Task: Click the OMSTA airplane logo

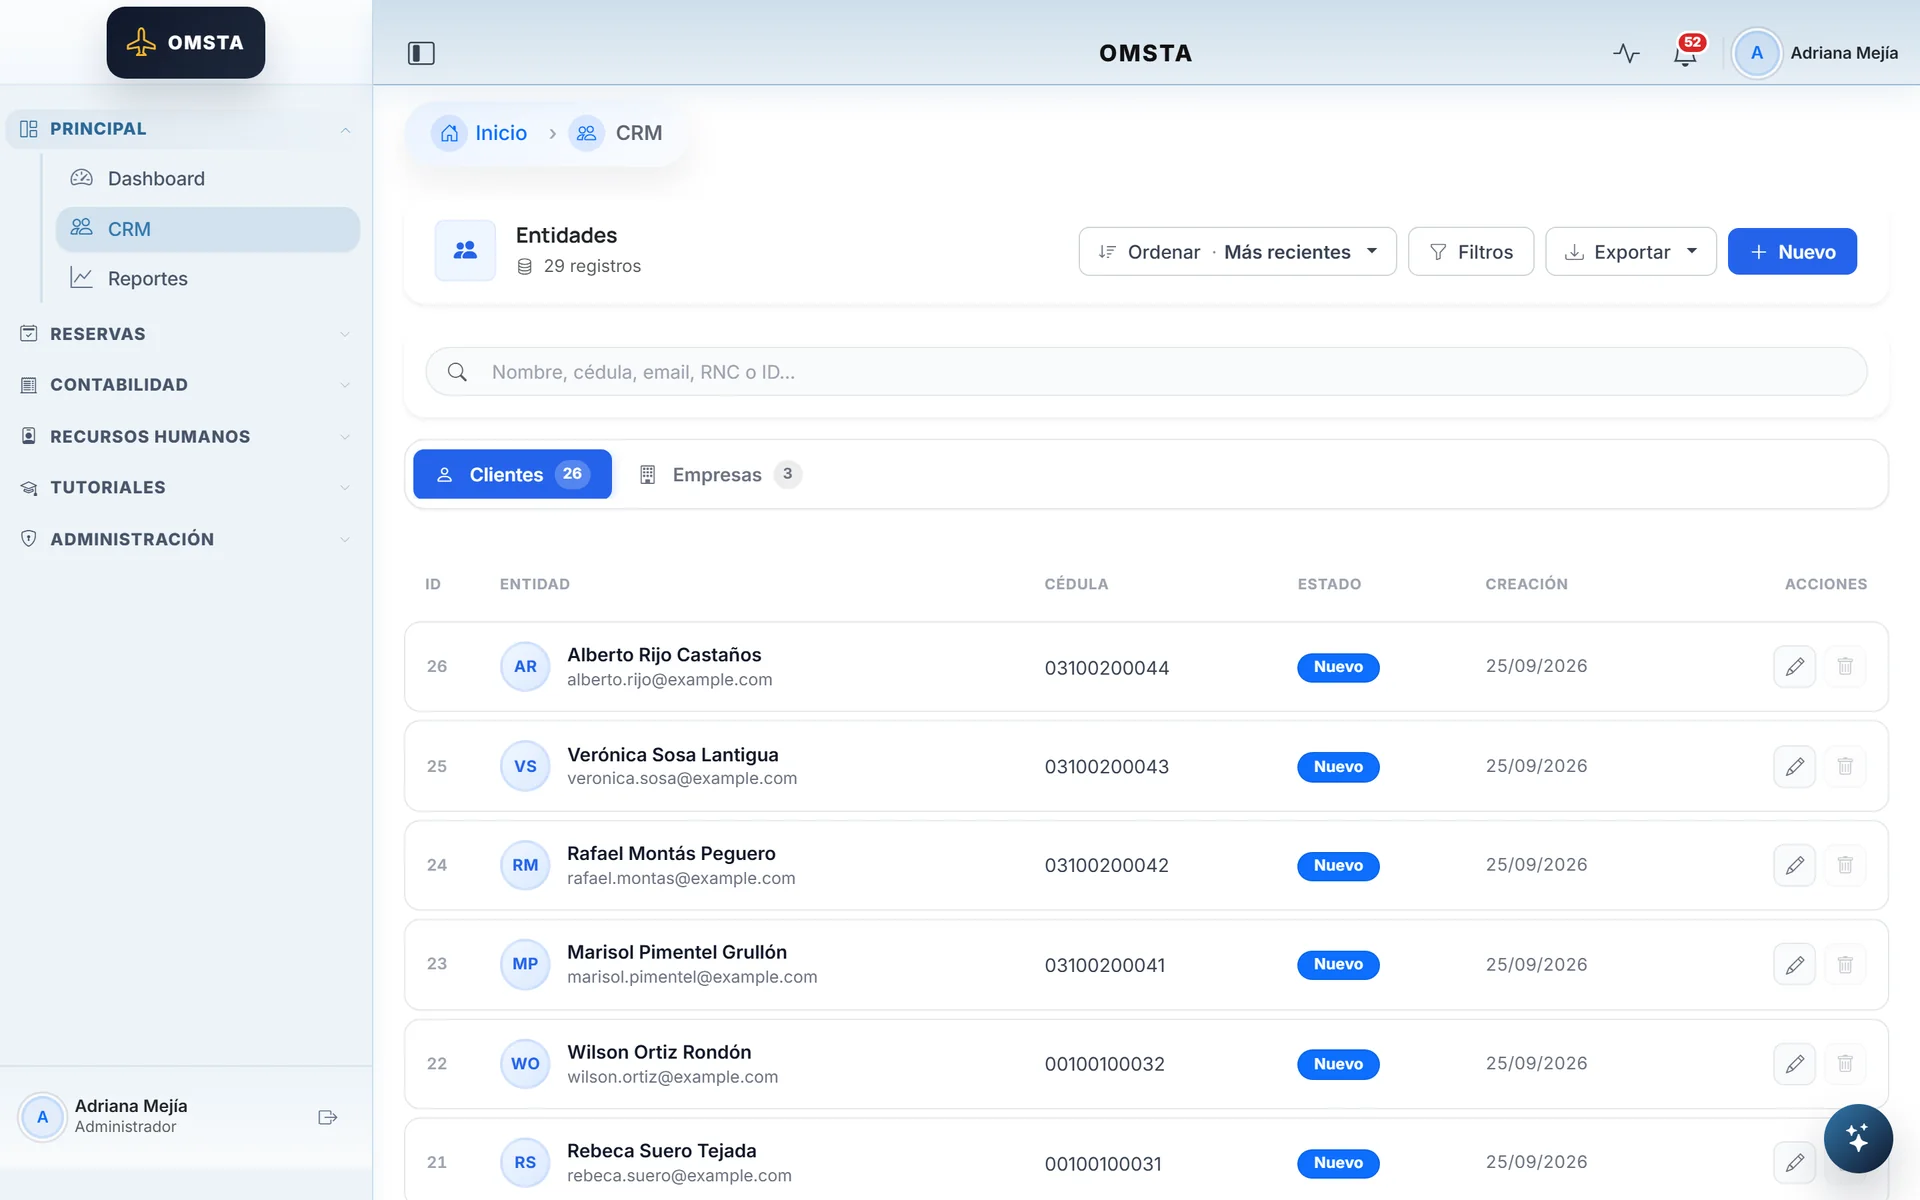Action: point(186,43)
